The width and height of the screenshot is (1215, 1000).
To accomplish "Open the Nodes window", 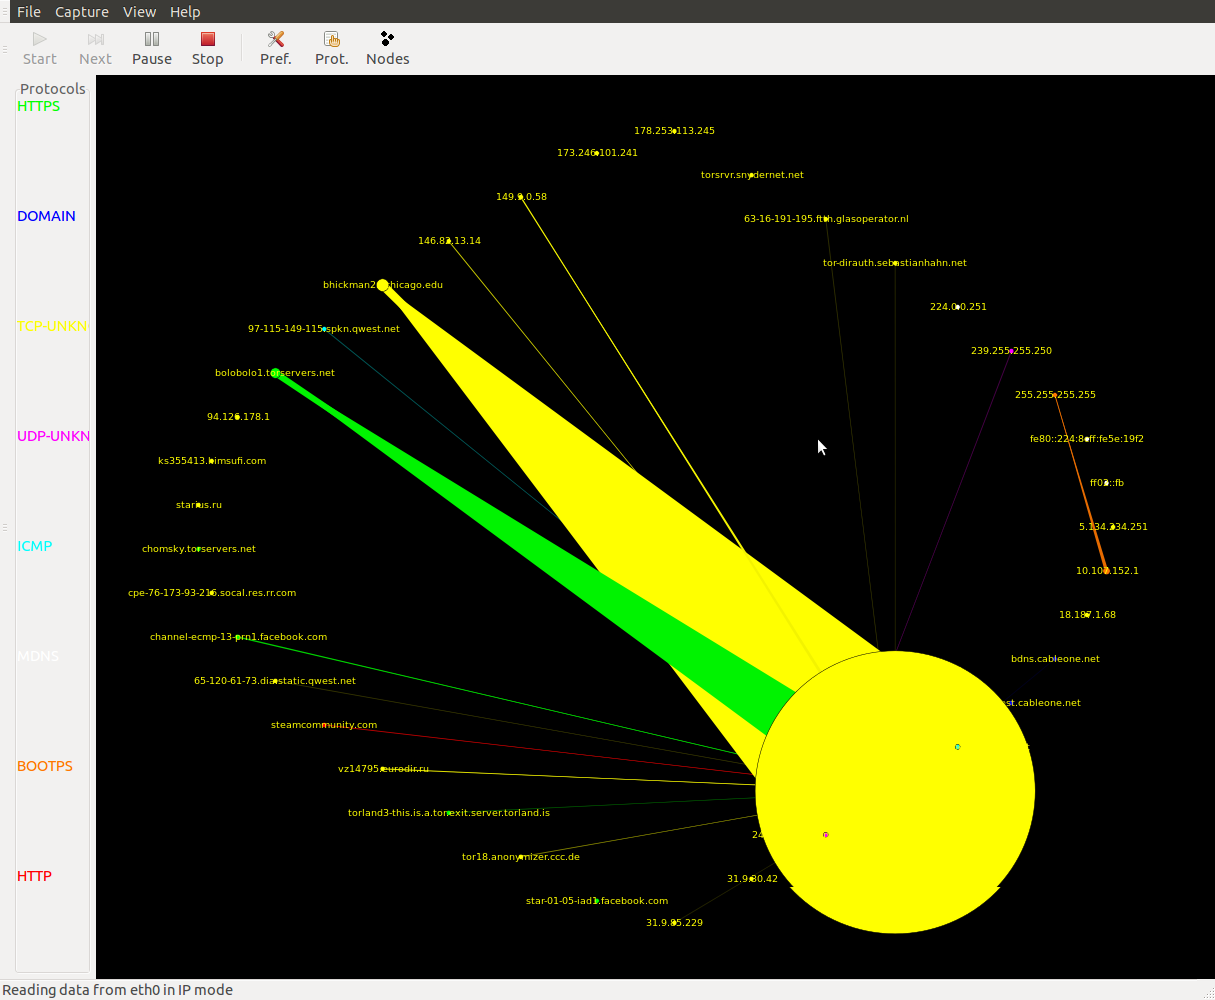I will [387, 48].
